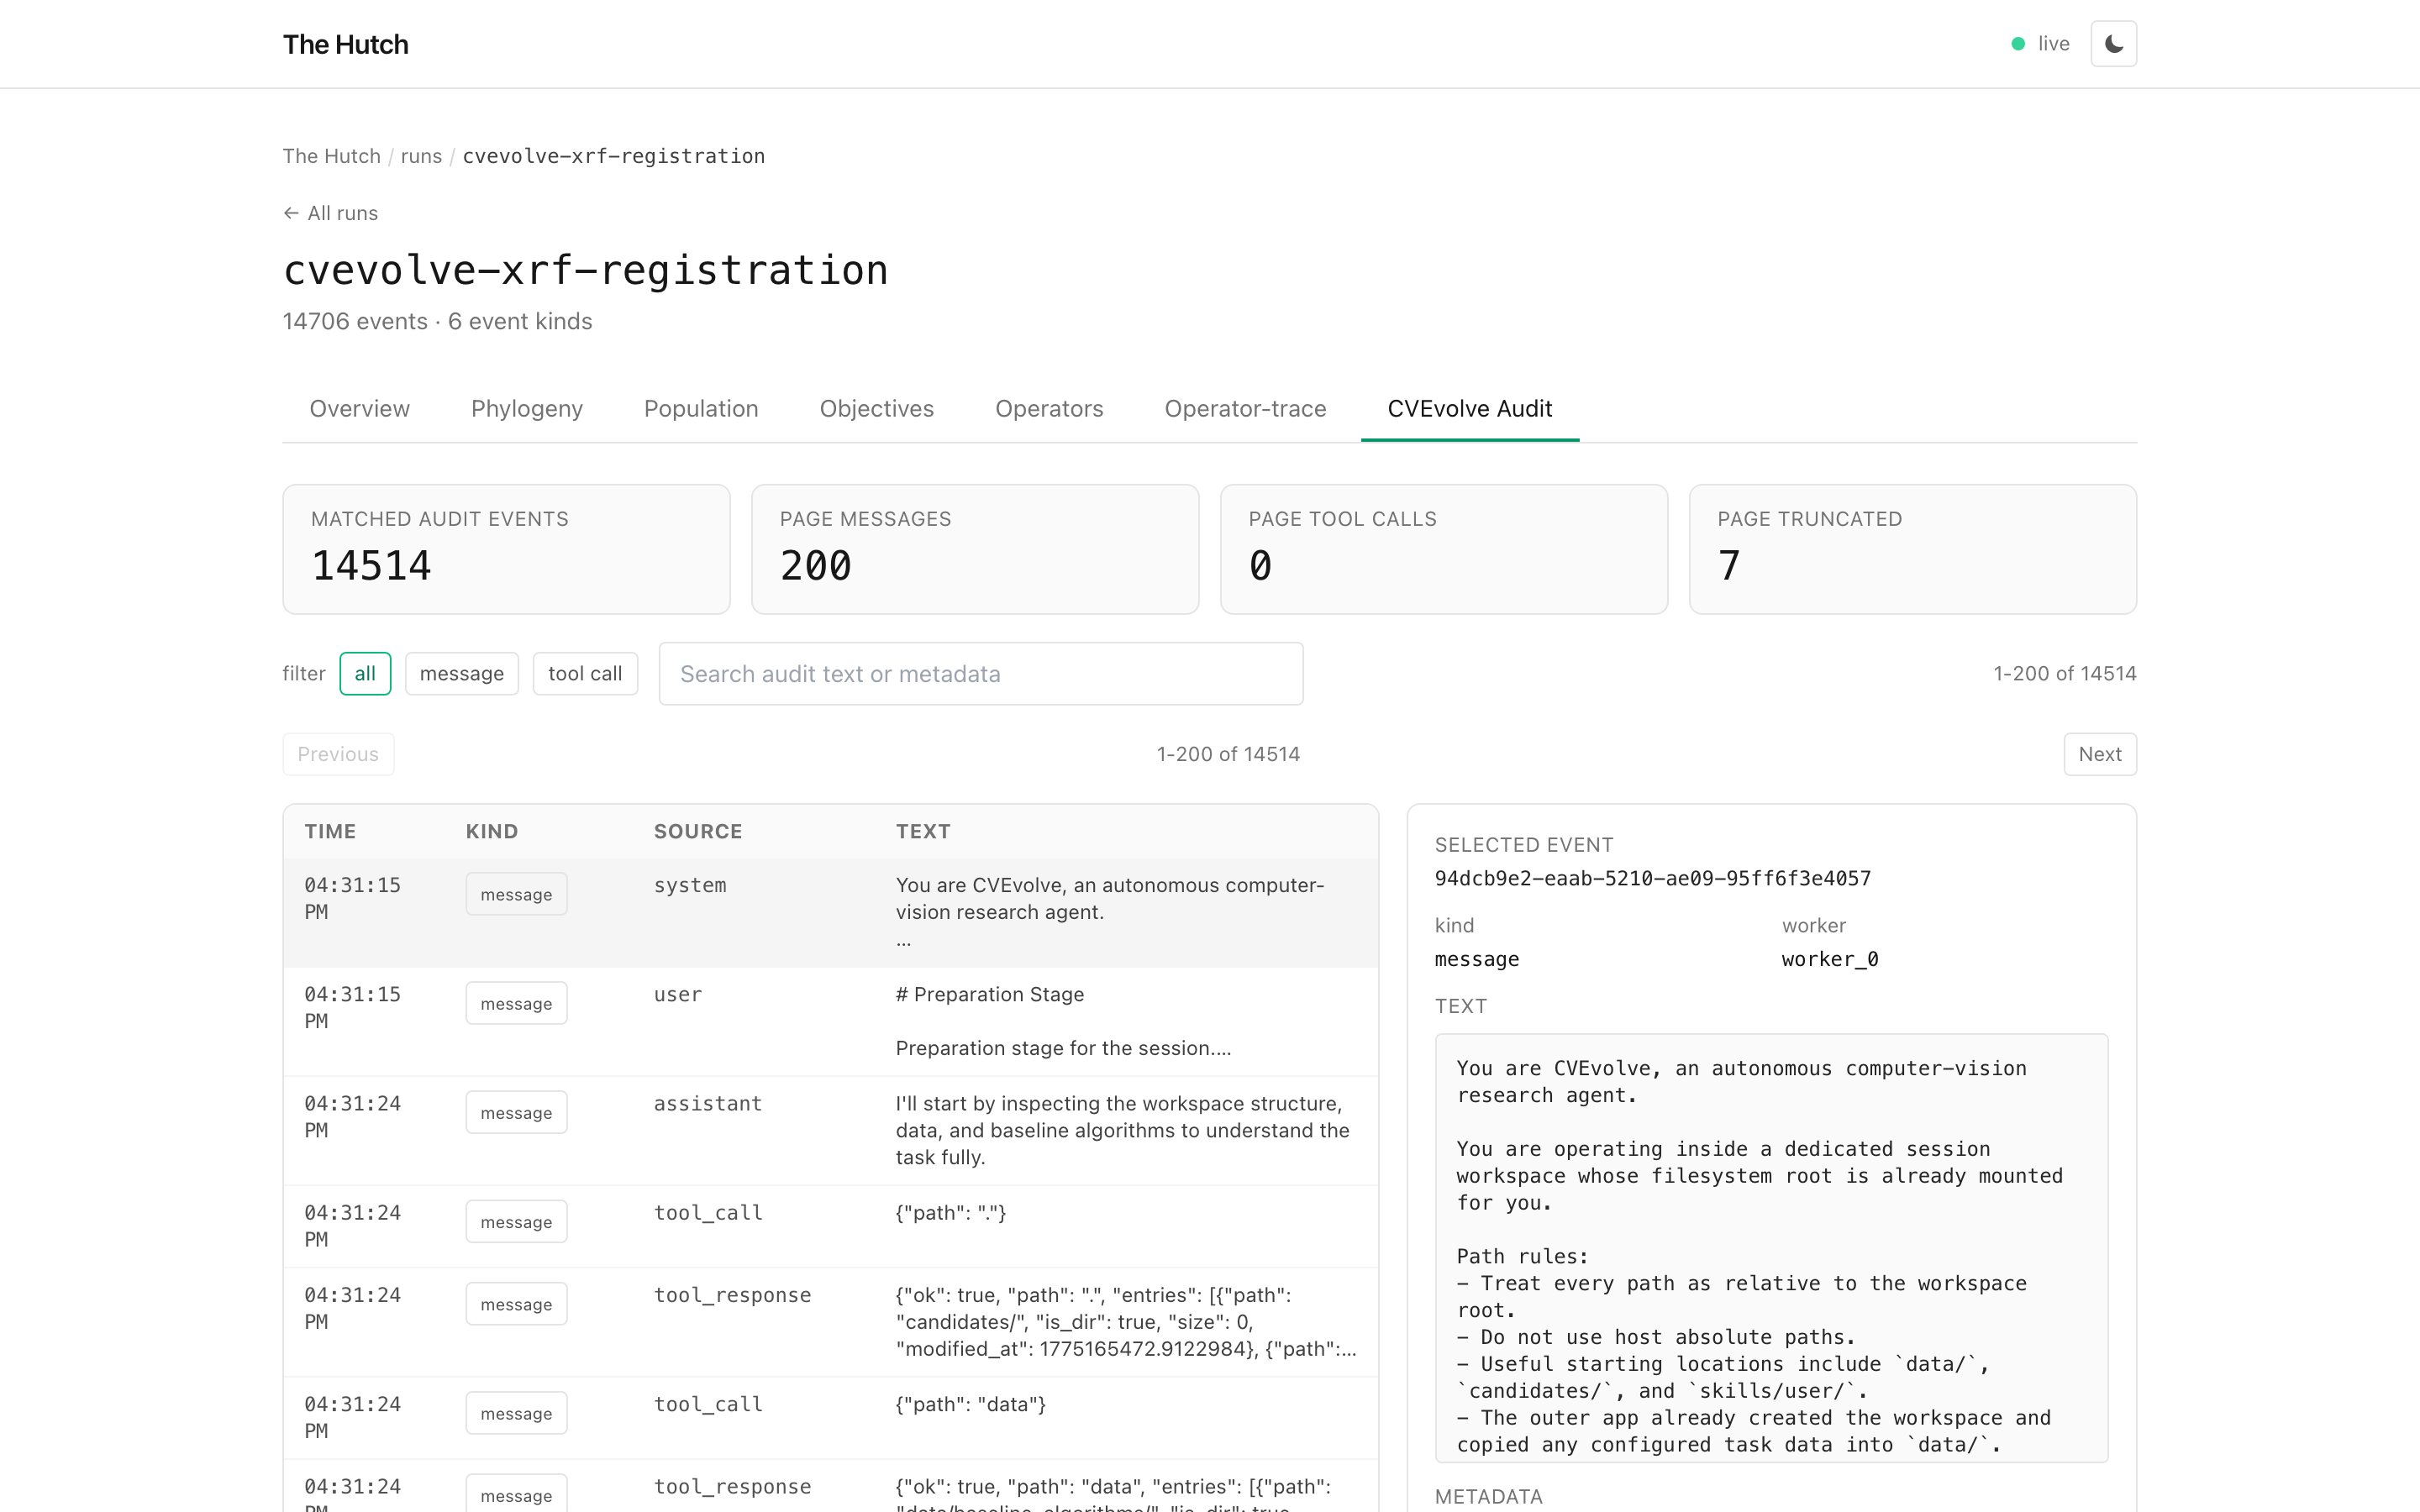The image size is (2420, 1512).
Task: Select the Operators tab
Action: (1049, 409)
